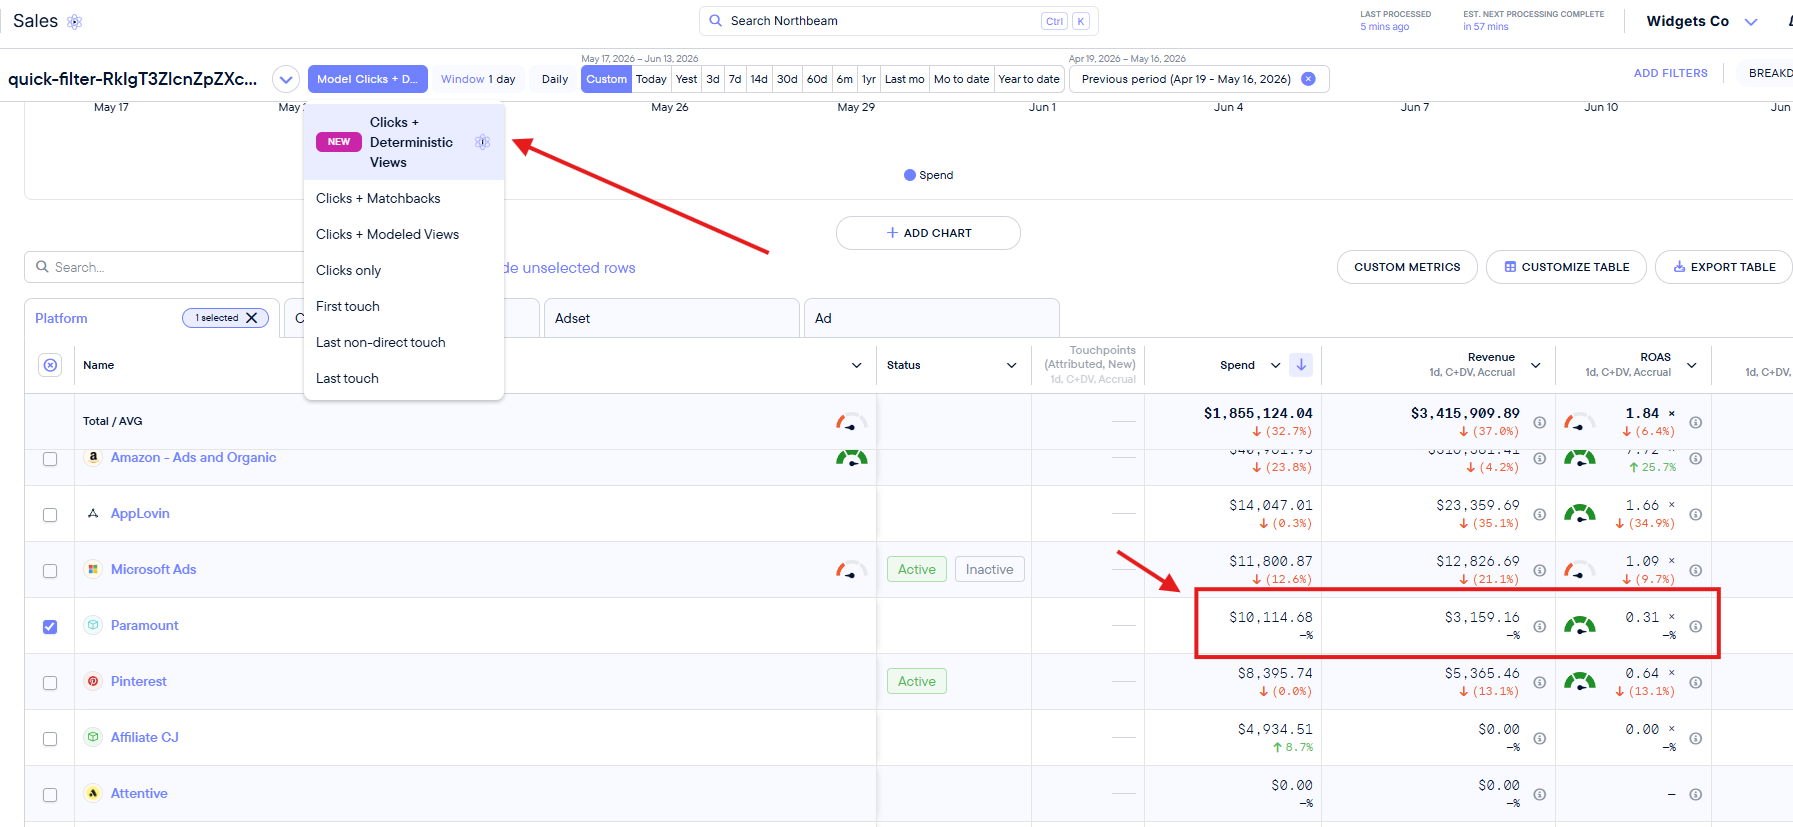Select Last touch attribution model

[x=404, y=378]
